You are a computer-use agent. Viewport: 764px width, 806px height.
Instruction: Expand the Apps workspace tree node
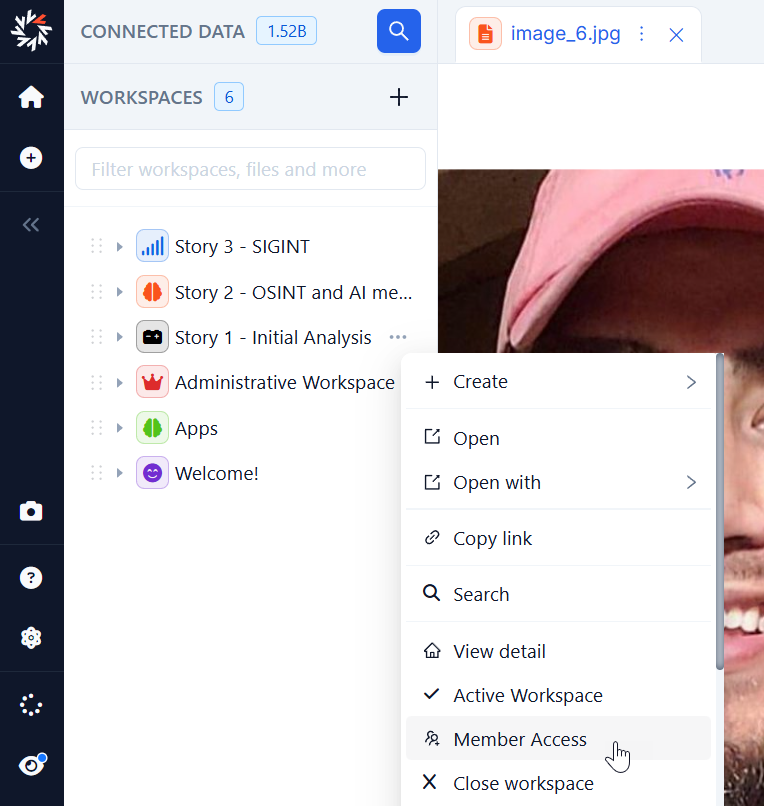coord(120,429)
